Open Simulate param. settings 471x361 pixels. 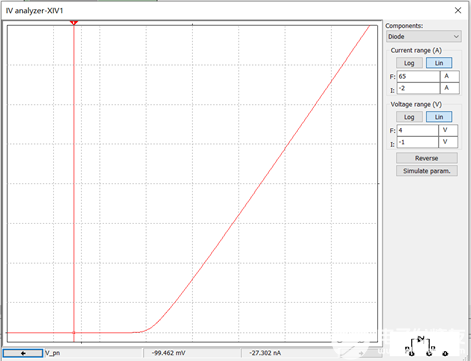(x=427, y=171)
